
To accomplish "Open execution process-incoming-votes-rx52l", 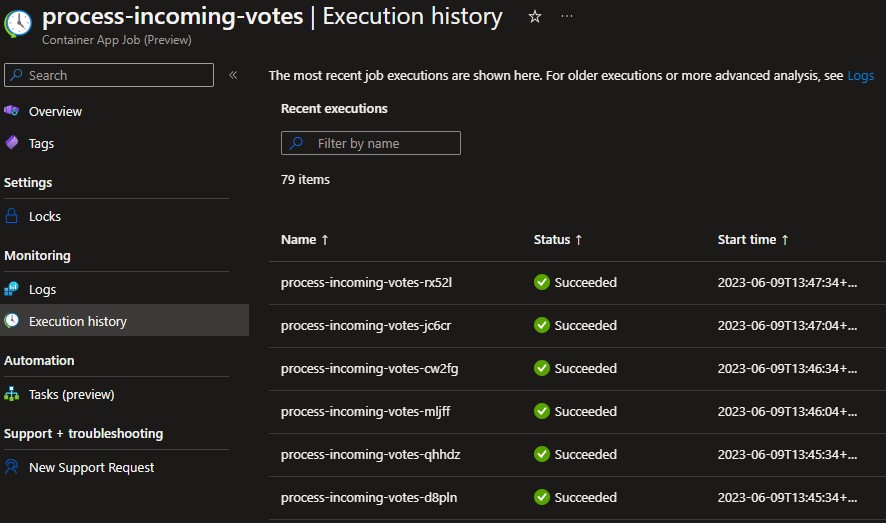I will 366,282.
